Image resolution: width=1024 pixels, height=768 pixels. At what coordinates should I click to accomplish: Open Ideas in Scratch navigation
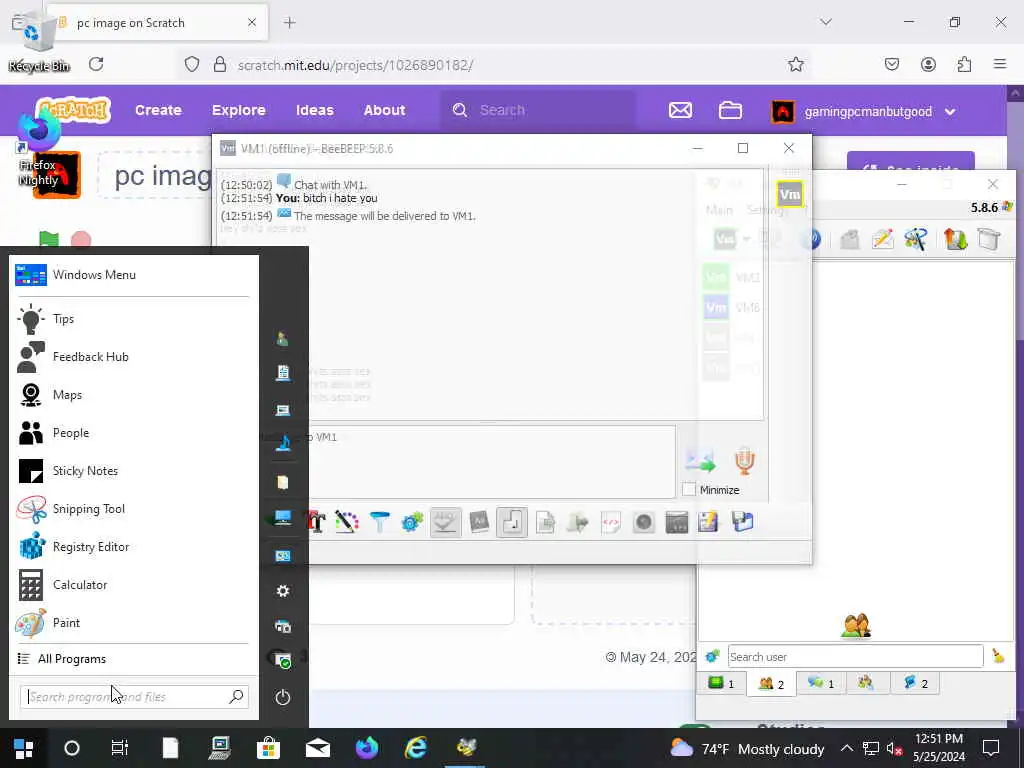point(315,110)
